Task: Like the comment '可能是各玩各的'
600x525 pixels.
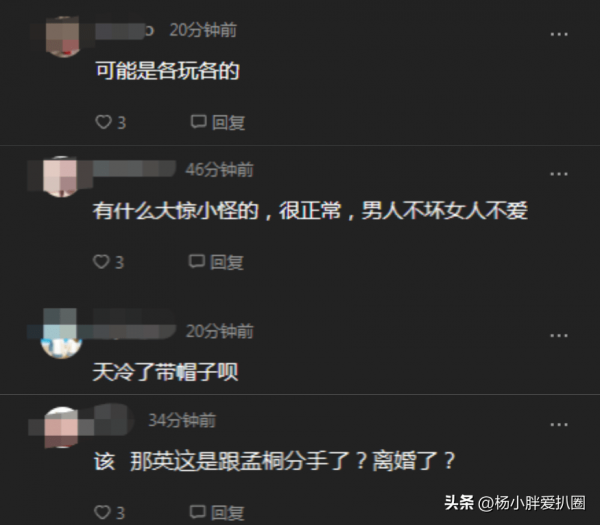Action: [103, 122]
